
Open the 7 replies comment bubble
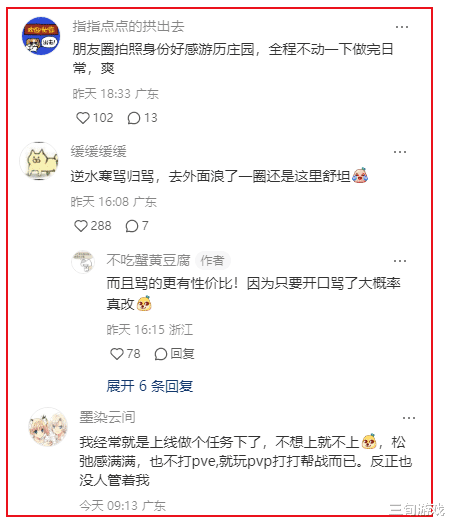(132, 226)
